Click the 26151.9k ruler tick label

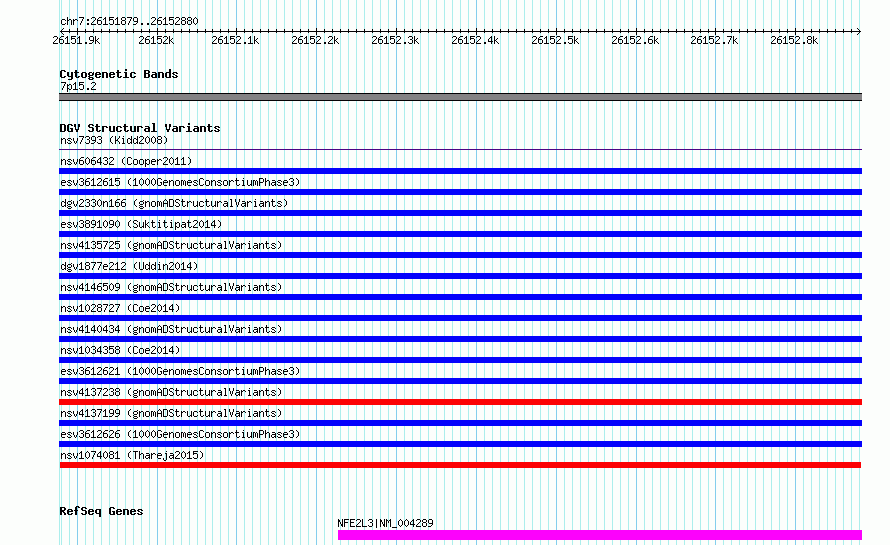pos(76,40)
